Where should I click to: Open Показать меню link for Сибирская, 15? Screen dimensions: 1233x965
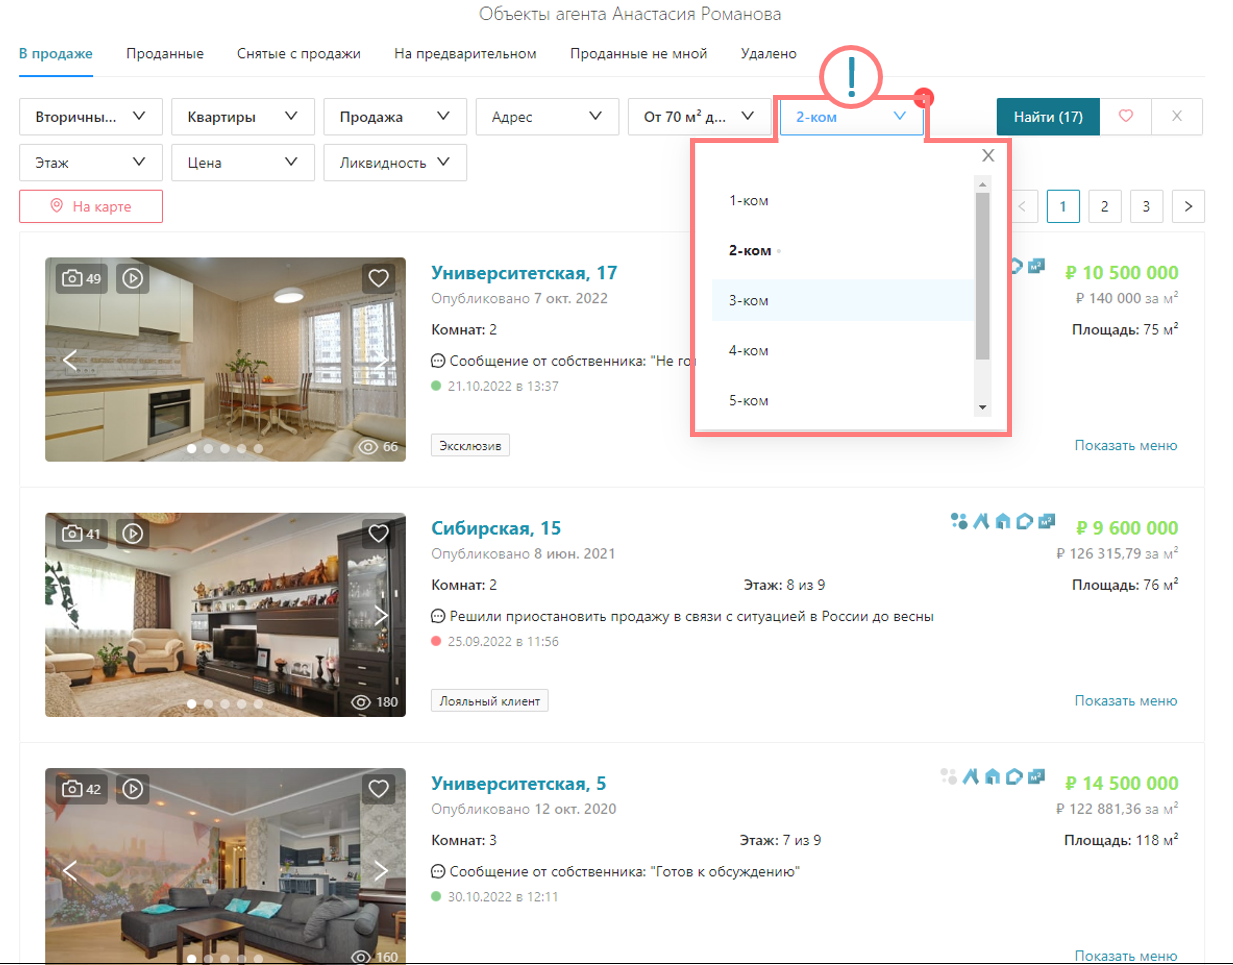pyautogui.click(x=1125, y=701)
